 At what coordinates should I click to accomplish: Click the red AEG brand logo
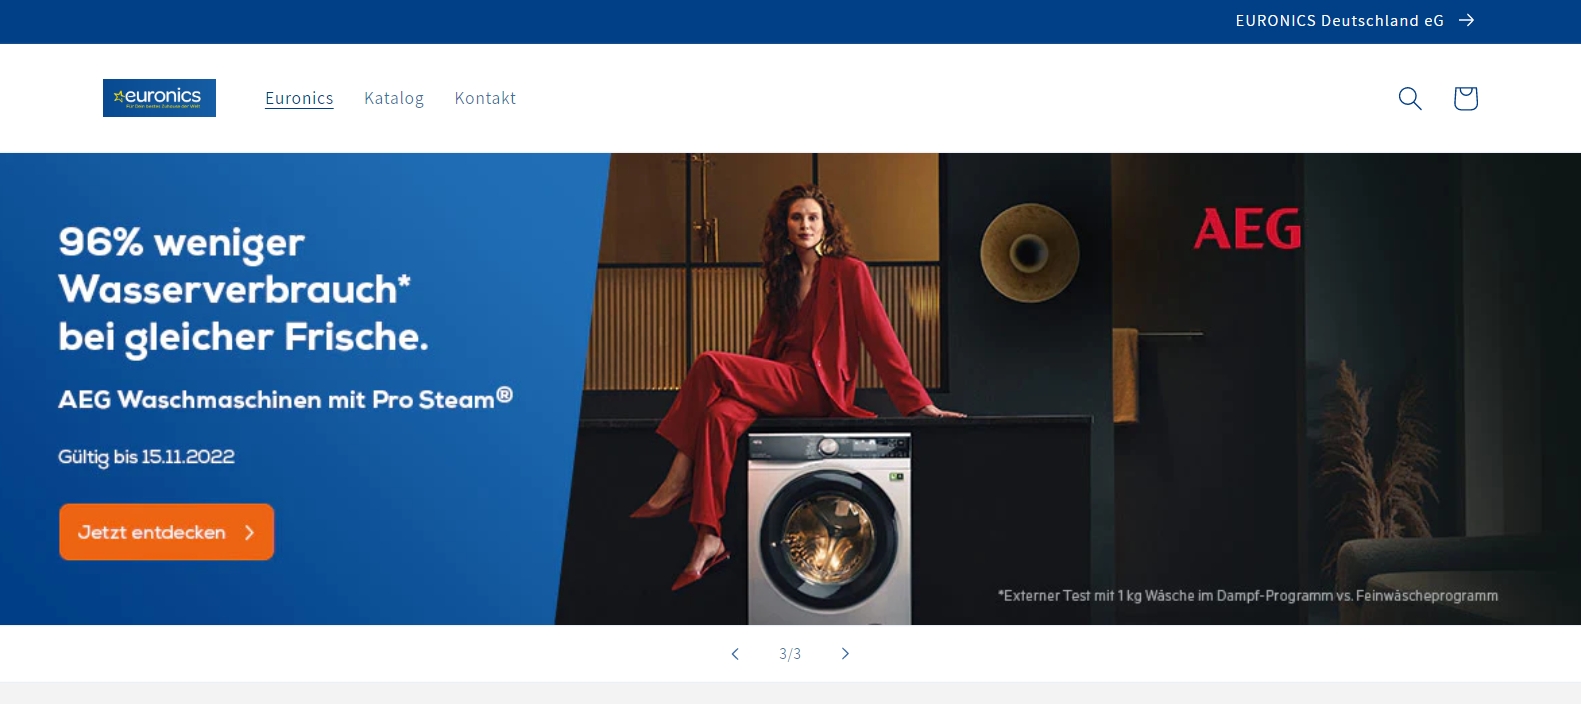(1248, 229)
